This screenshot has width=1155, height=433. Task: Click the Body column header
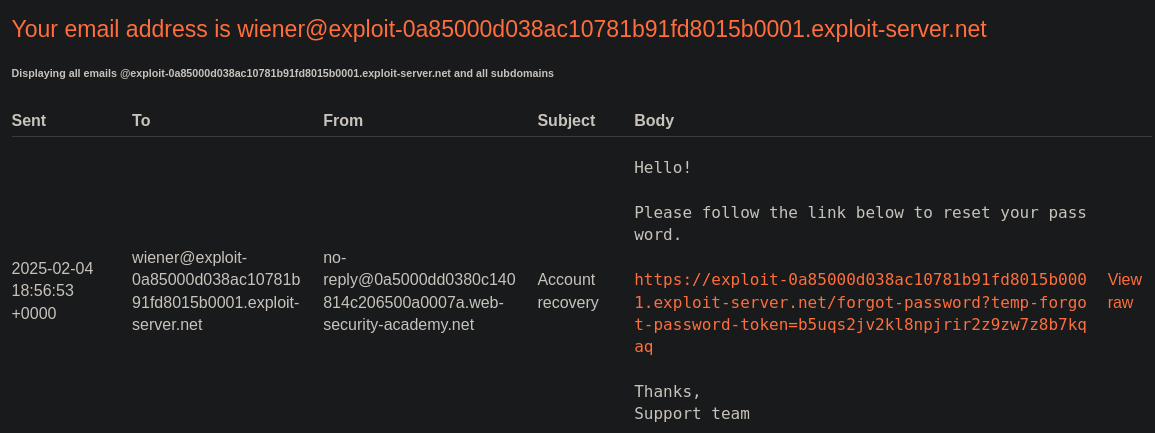pos(654,121)
